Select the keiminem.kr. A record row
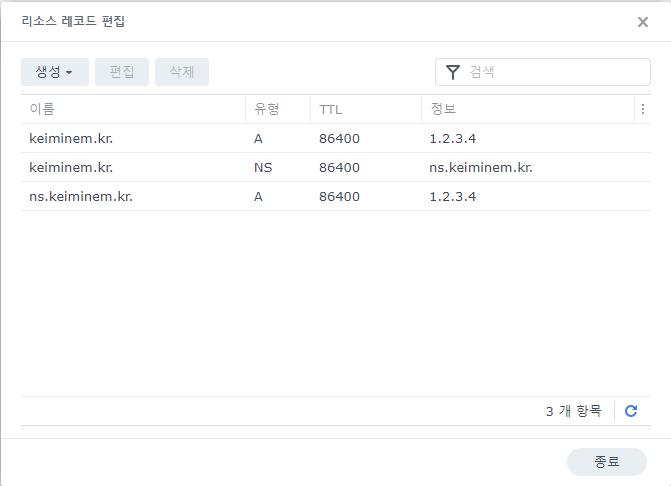 coord(72,139)
